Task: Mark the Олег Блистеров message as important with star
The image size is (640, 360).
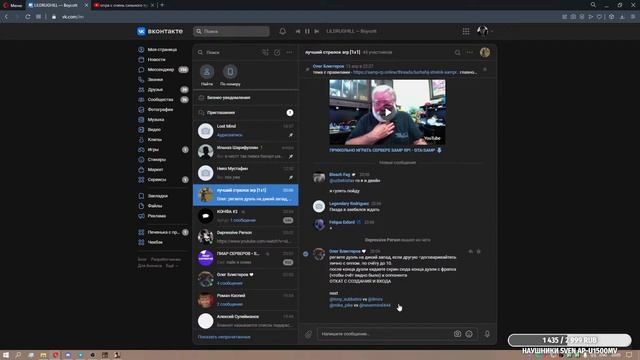Action: (x=479, y=251)
